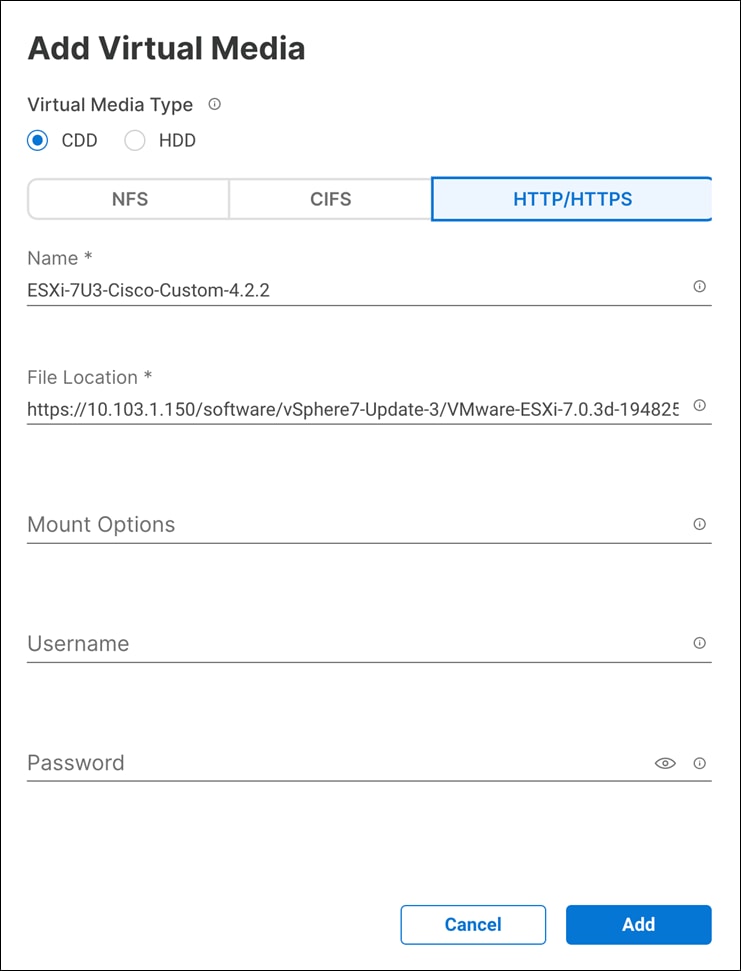Switch to the CIFS tab
This screenshot has height=971, width=741.
tap(330, 199)
